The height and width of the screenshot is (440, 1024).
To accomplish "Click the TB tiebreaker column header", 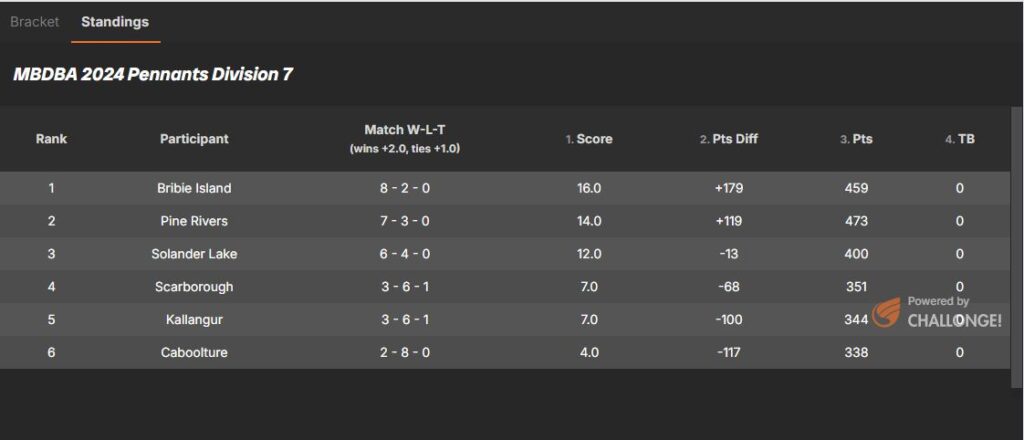I will (965, 139).
